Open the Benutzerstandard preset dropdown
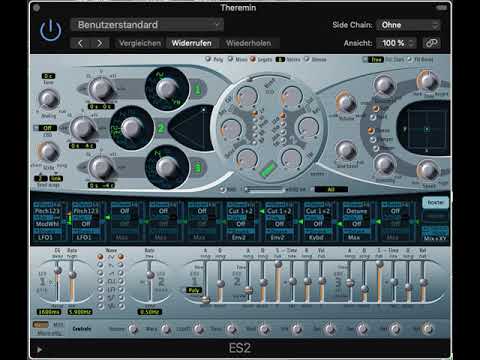 point(147,25)
